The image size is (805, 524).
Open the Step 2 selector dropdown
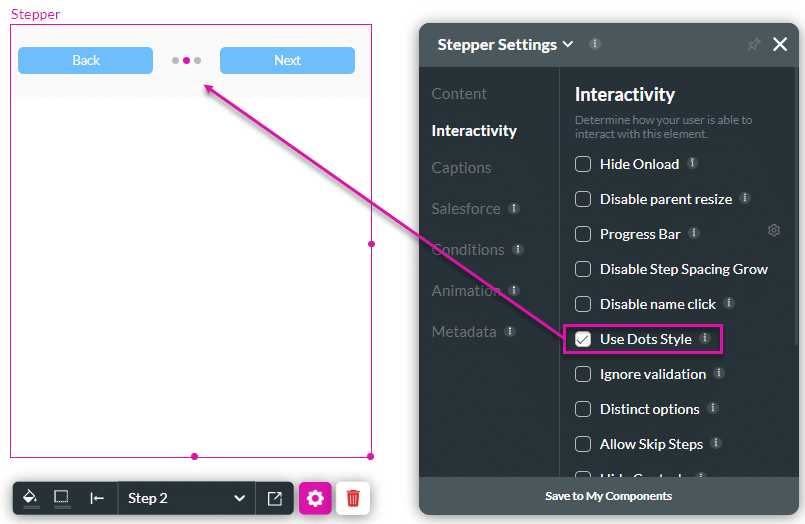[x=186, y=498]
